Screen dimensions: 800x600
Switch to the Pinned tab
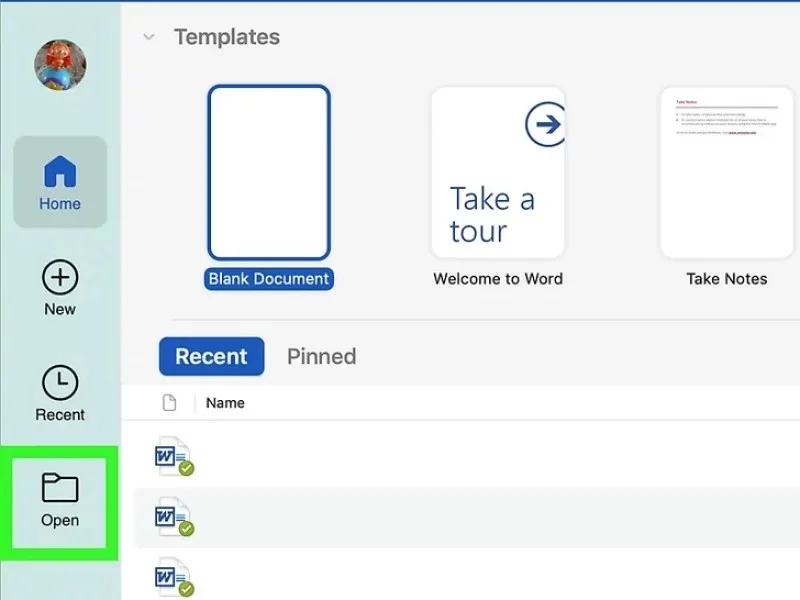(321, 356)
